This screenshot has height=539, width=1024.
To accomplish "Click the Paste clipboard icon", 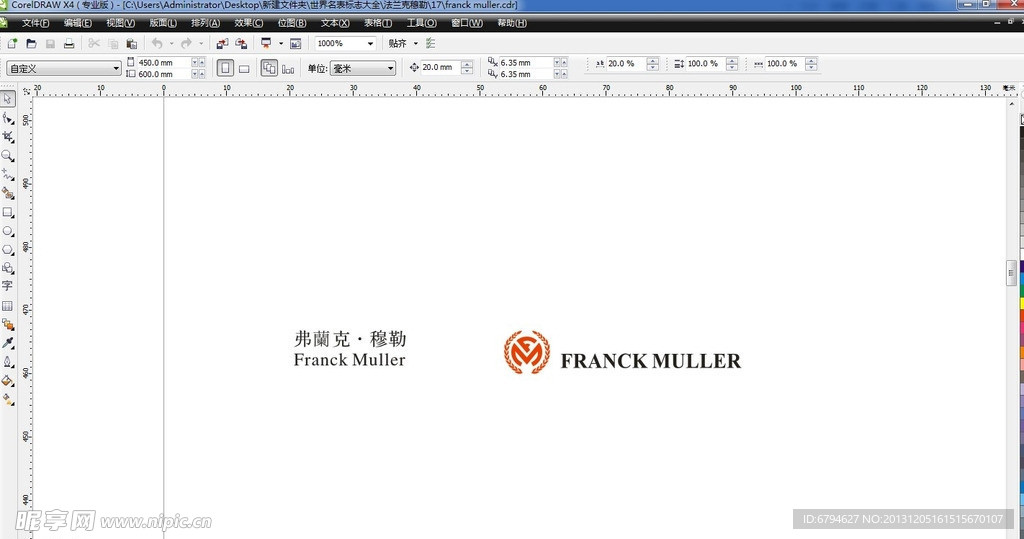I will tap(131, 44).
